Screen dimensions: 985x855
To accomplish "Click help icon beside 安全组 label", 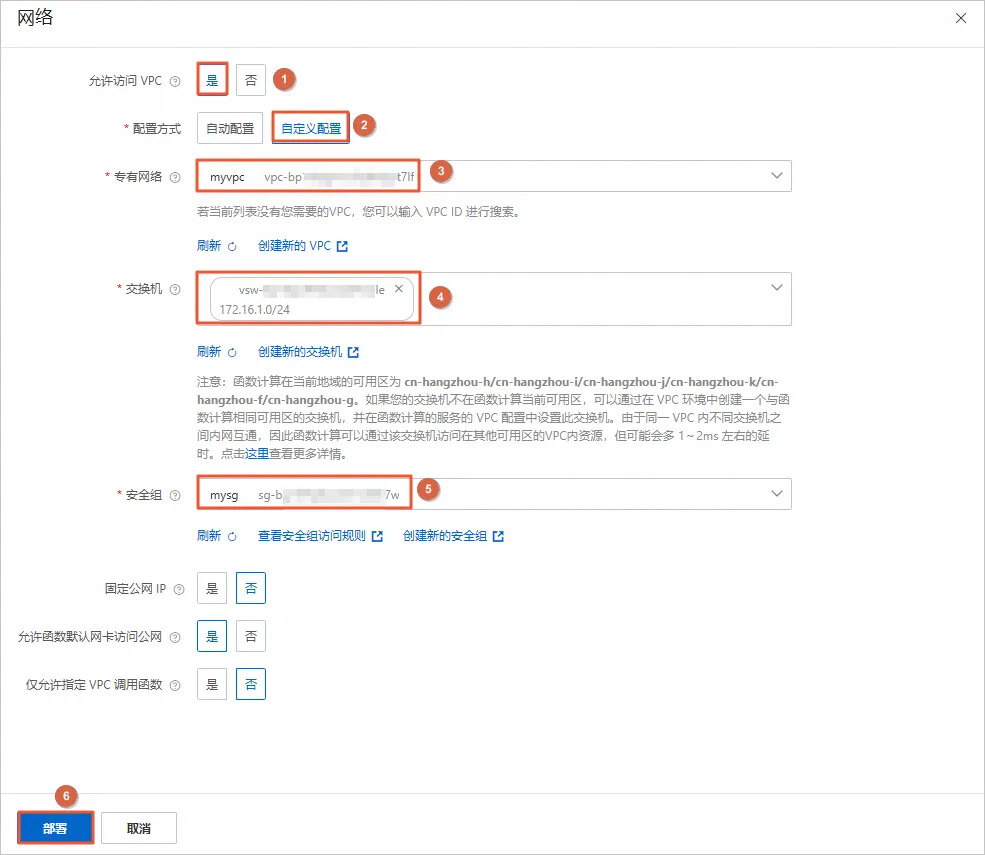I will 175,495.
